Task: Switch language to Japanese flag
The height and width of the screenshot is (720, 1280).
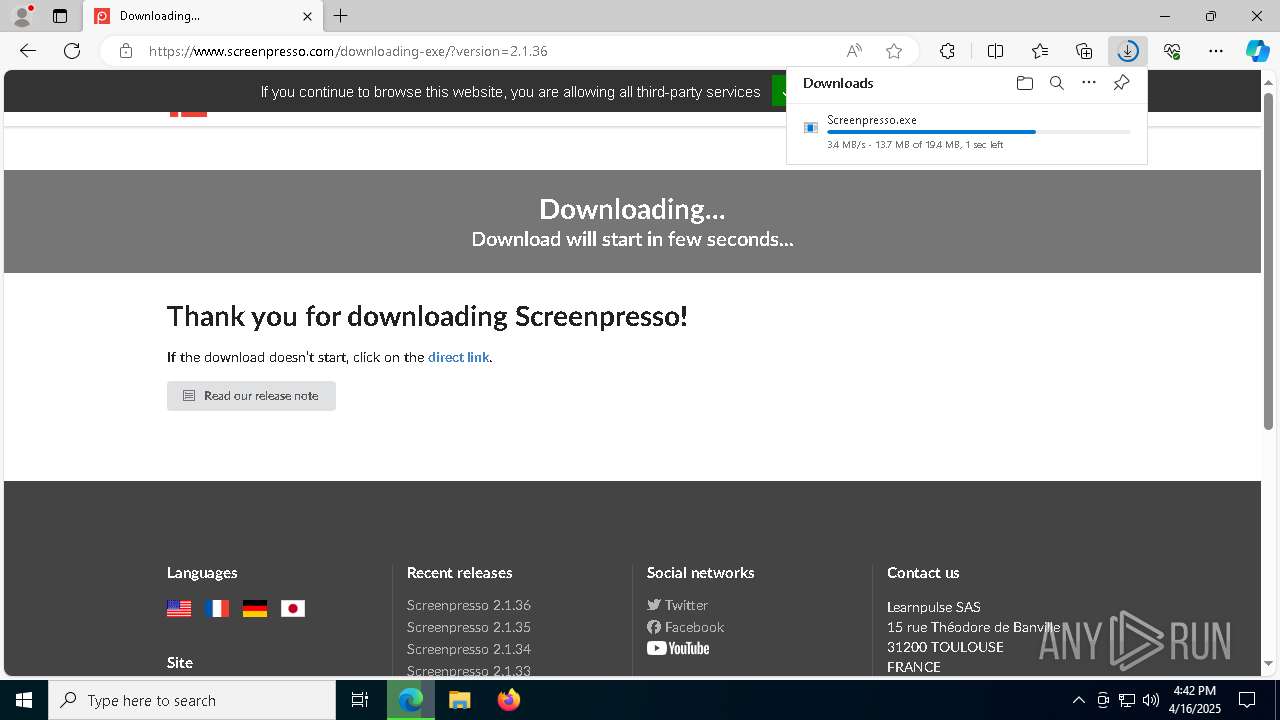Action: (x=293, y=608)
